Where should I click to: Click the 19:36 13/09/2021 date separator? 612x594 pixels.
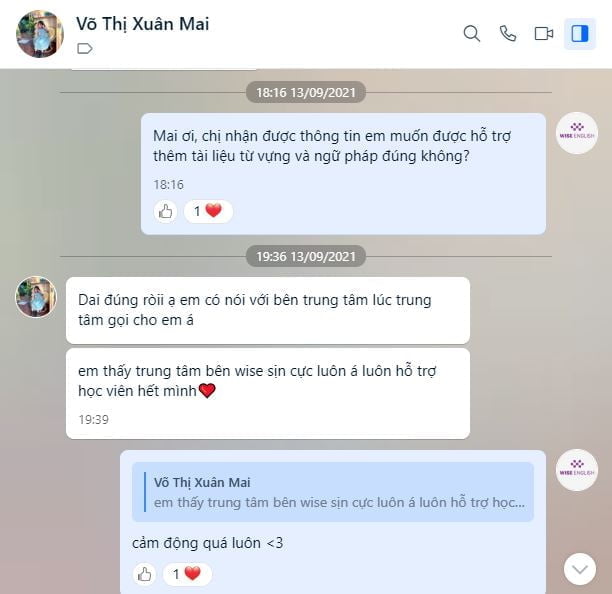click(306, 256)
